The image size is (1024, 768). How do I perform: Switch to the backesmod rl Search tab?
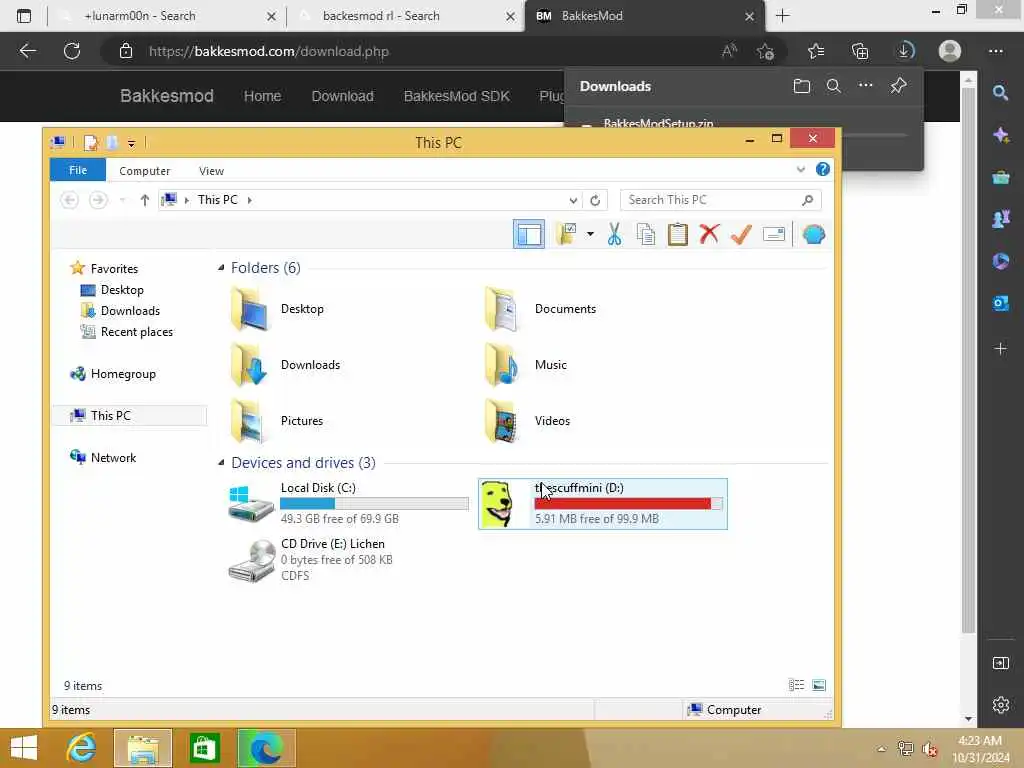pyautogui.click(x=405, y=16)
